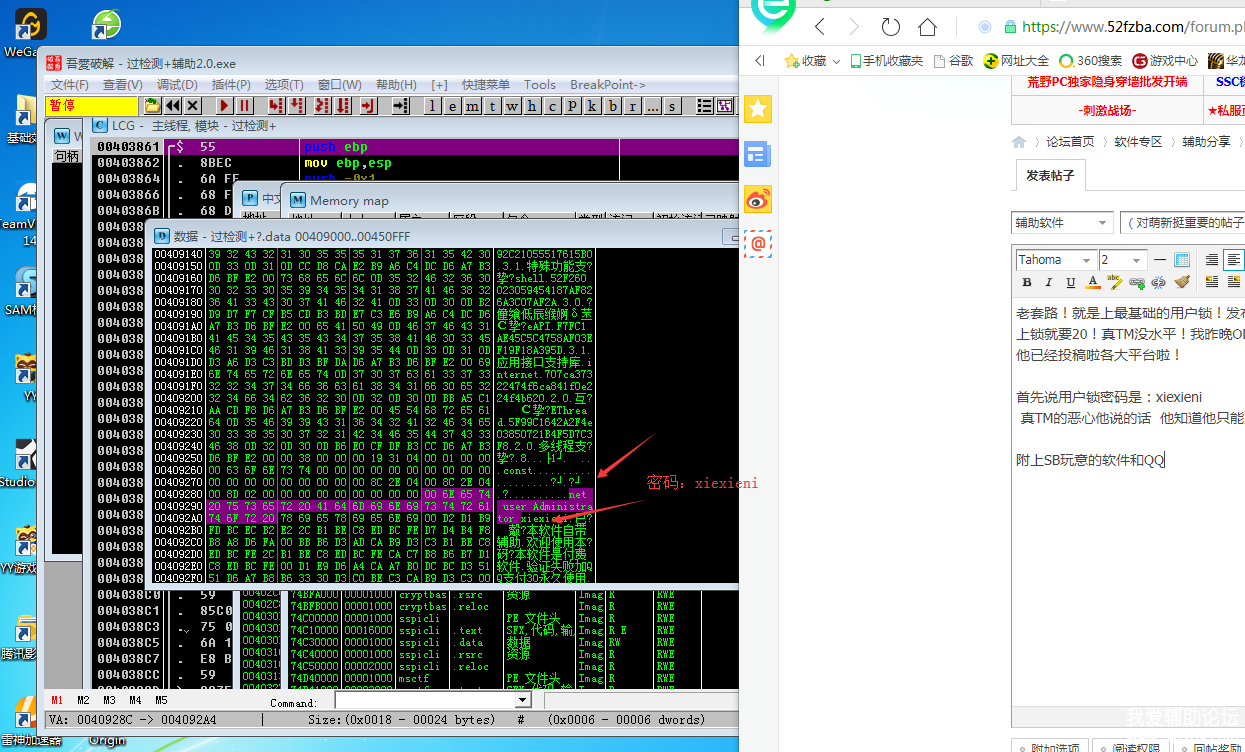Screen dimensions: 1245x752
Task: Click the Open file icon in debugger toolbar
Action: tap(152, 105)
